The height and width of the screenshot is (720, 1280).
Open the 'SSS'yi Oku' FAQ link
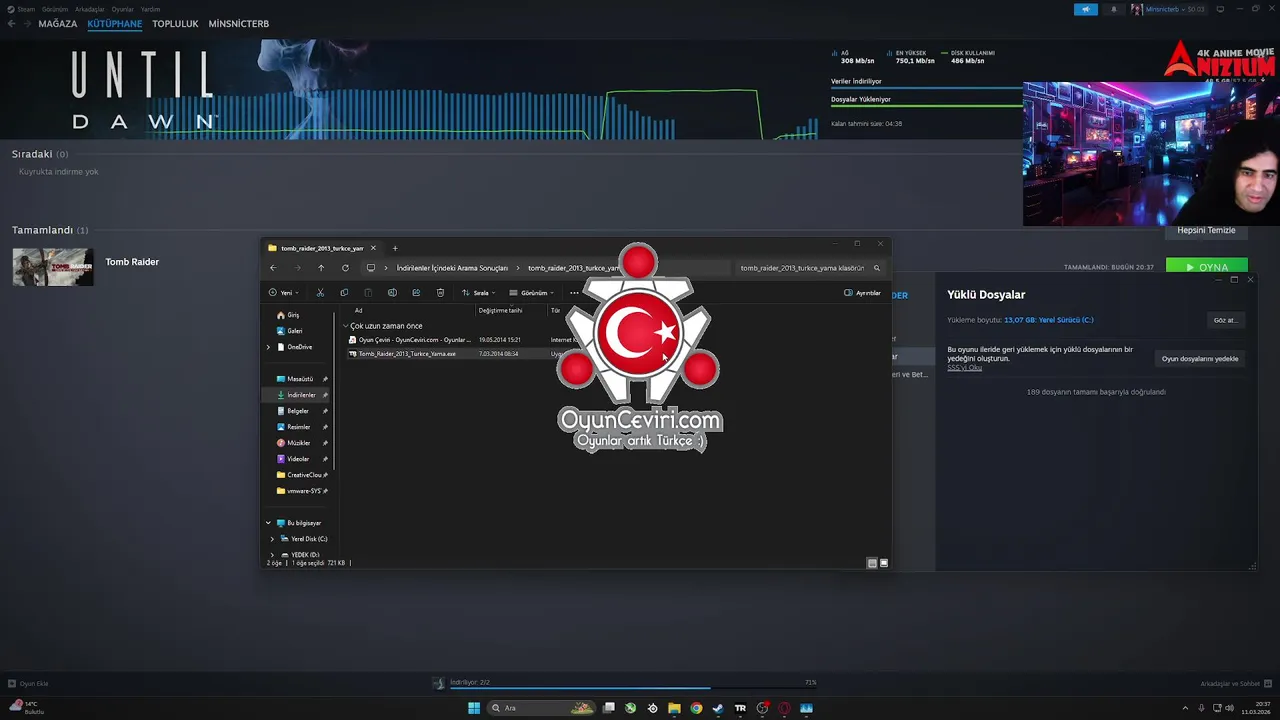coord(964,368)
